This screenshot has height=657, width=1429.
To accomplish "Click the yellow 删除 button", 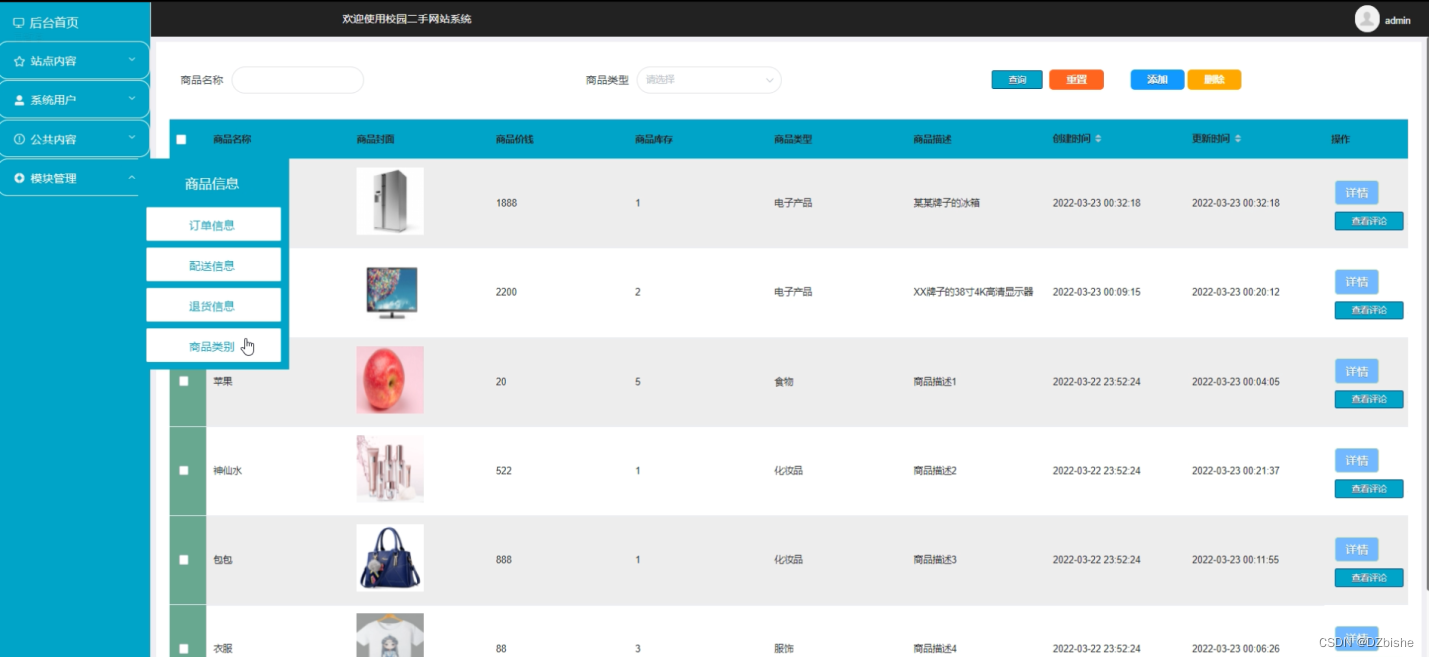I will pyautogui.click(x=1214, y=80).
